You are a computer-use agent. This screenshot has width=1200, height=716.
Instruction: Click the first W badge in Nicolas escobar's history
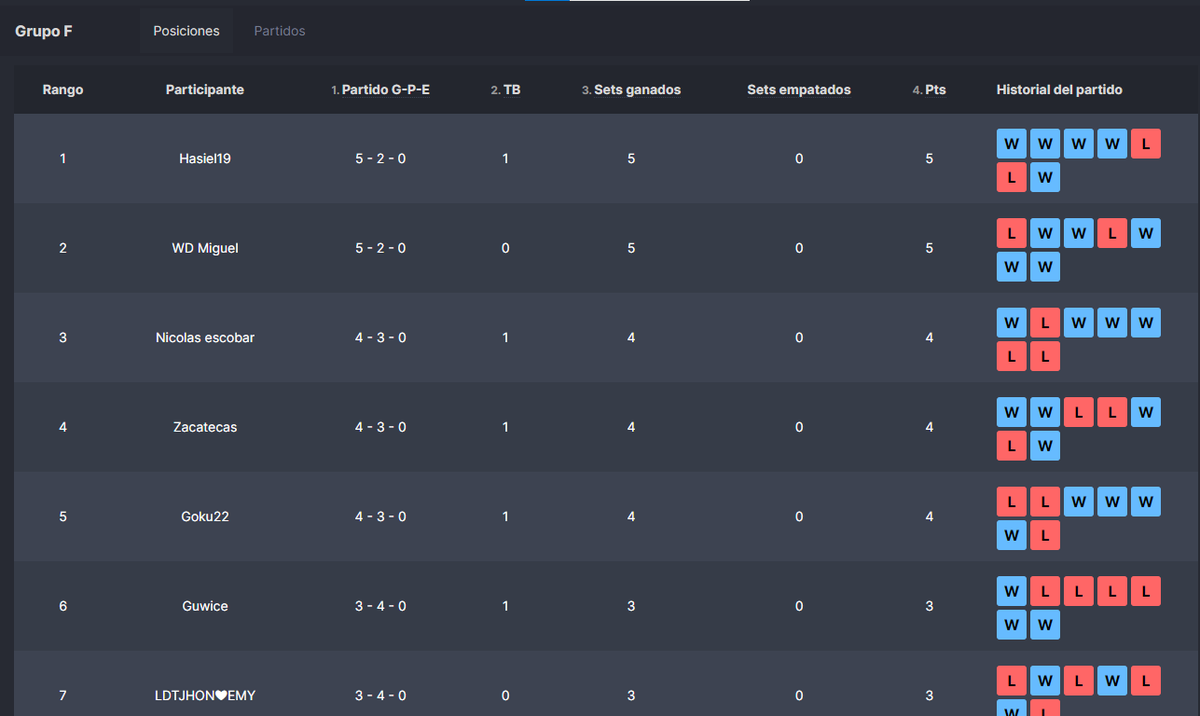[1011, 323]
